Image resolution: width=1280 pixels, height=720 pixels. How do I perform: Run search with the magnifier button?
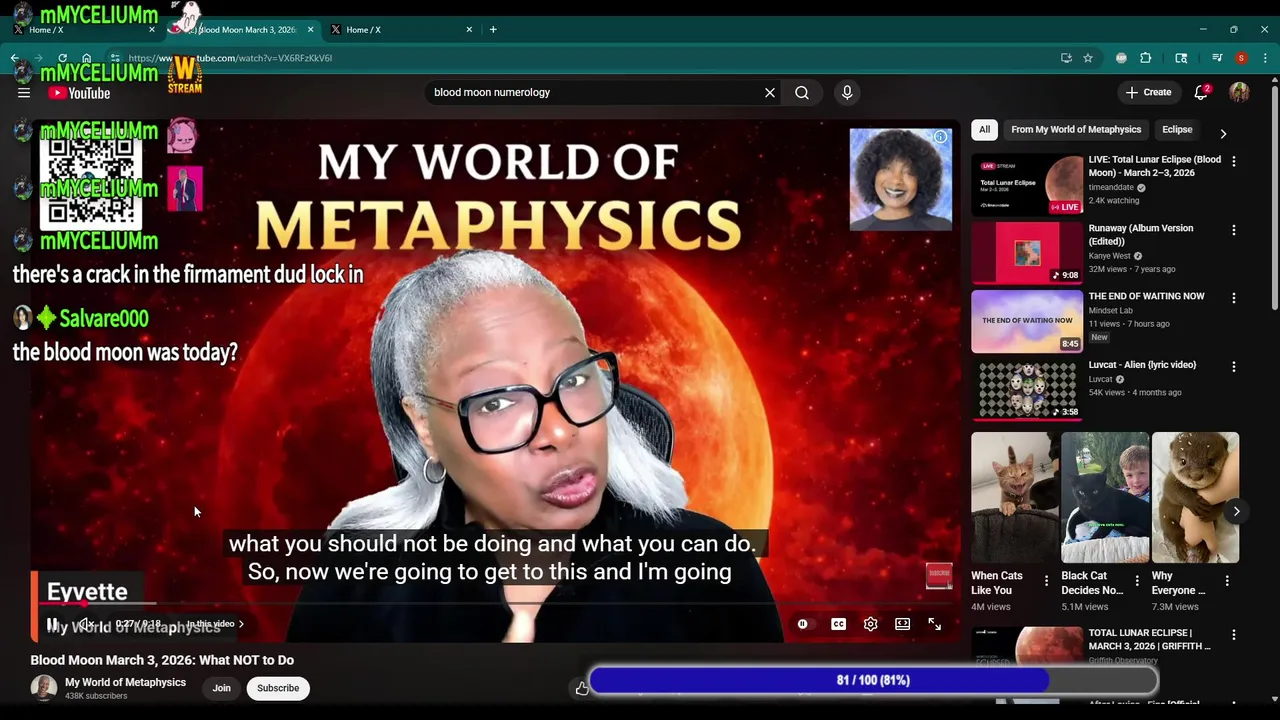(x=802, y=92)
